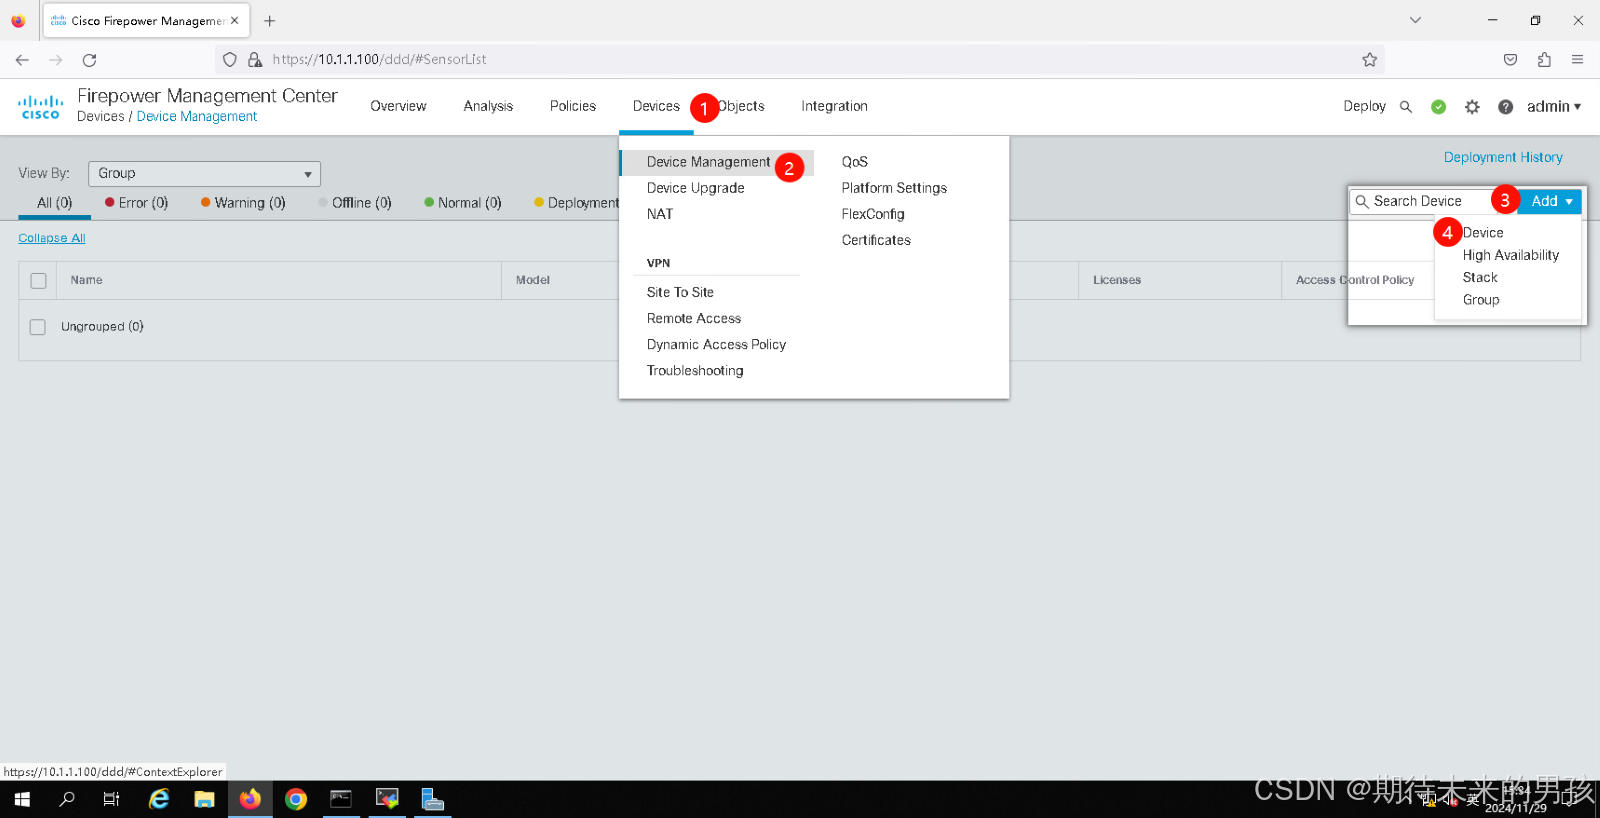The image size is (1600, 818).
Task: Select Device Management menu entry
Action: click(708, 162)
